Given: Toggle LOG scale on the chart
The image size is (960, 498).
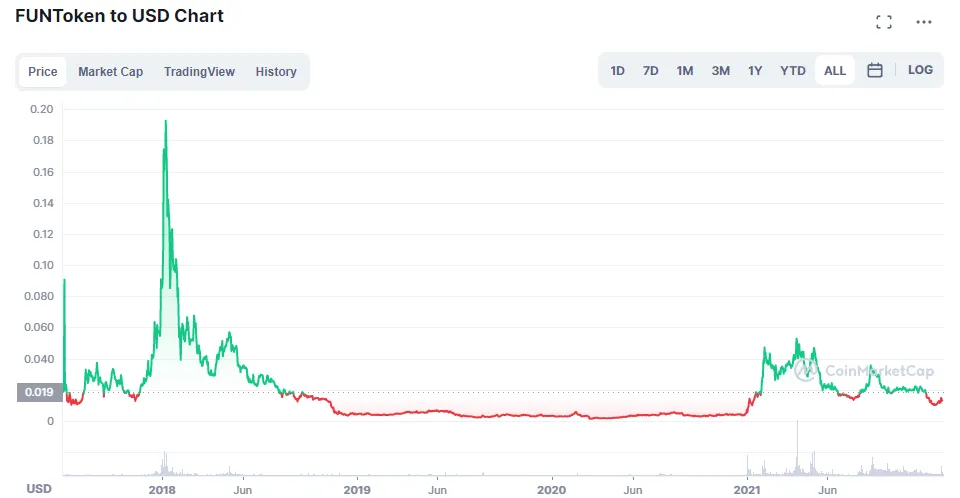Looking at the screenshot, I should point(920,70).
